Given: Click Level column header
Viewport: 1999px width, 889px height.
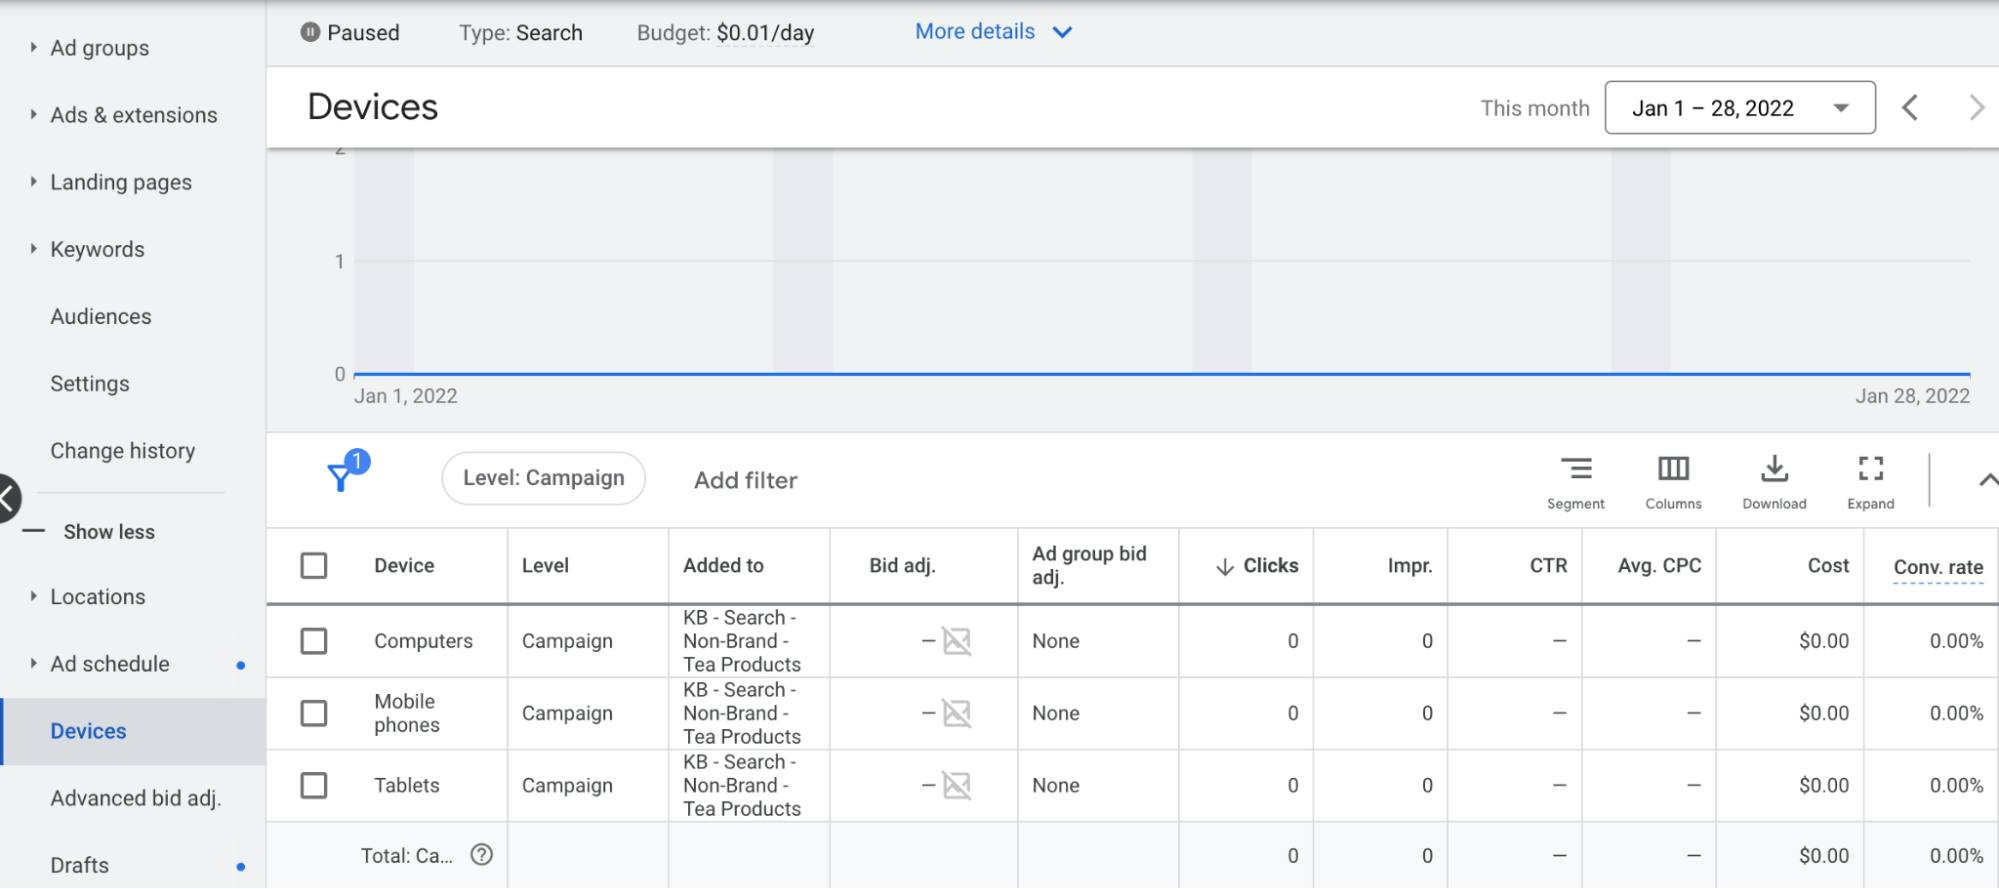Looking at the screenshot, I should point(545,565).
